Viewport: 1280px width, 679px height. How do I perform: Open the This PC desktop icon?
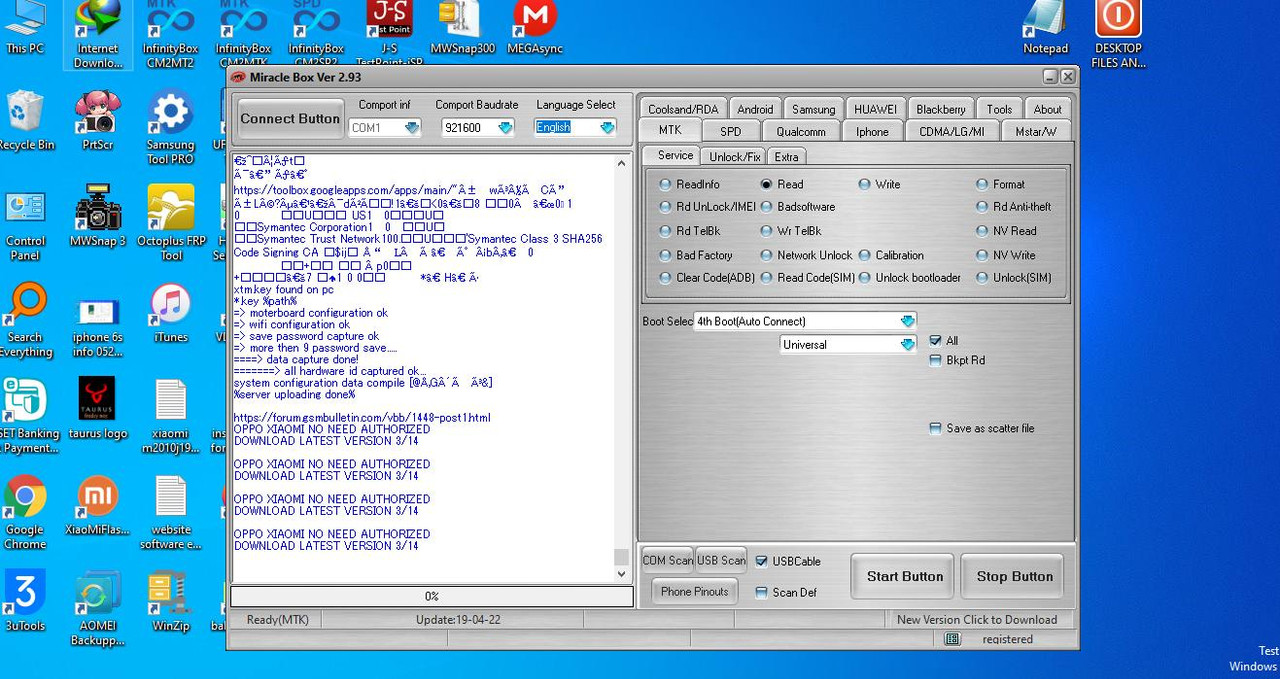click(24, 28)
